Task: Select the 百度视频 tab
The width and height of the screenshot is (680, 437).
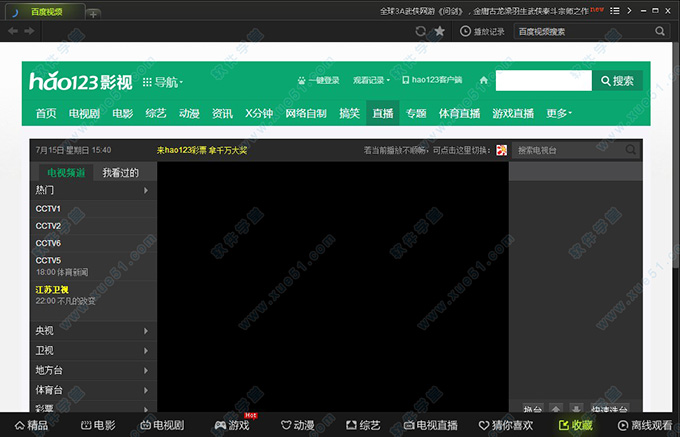Action: [x=45, y=12]
